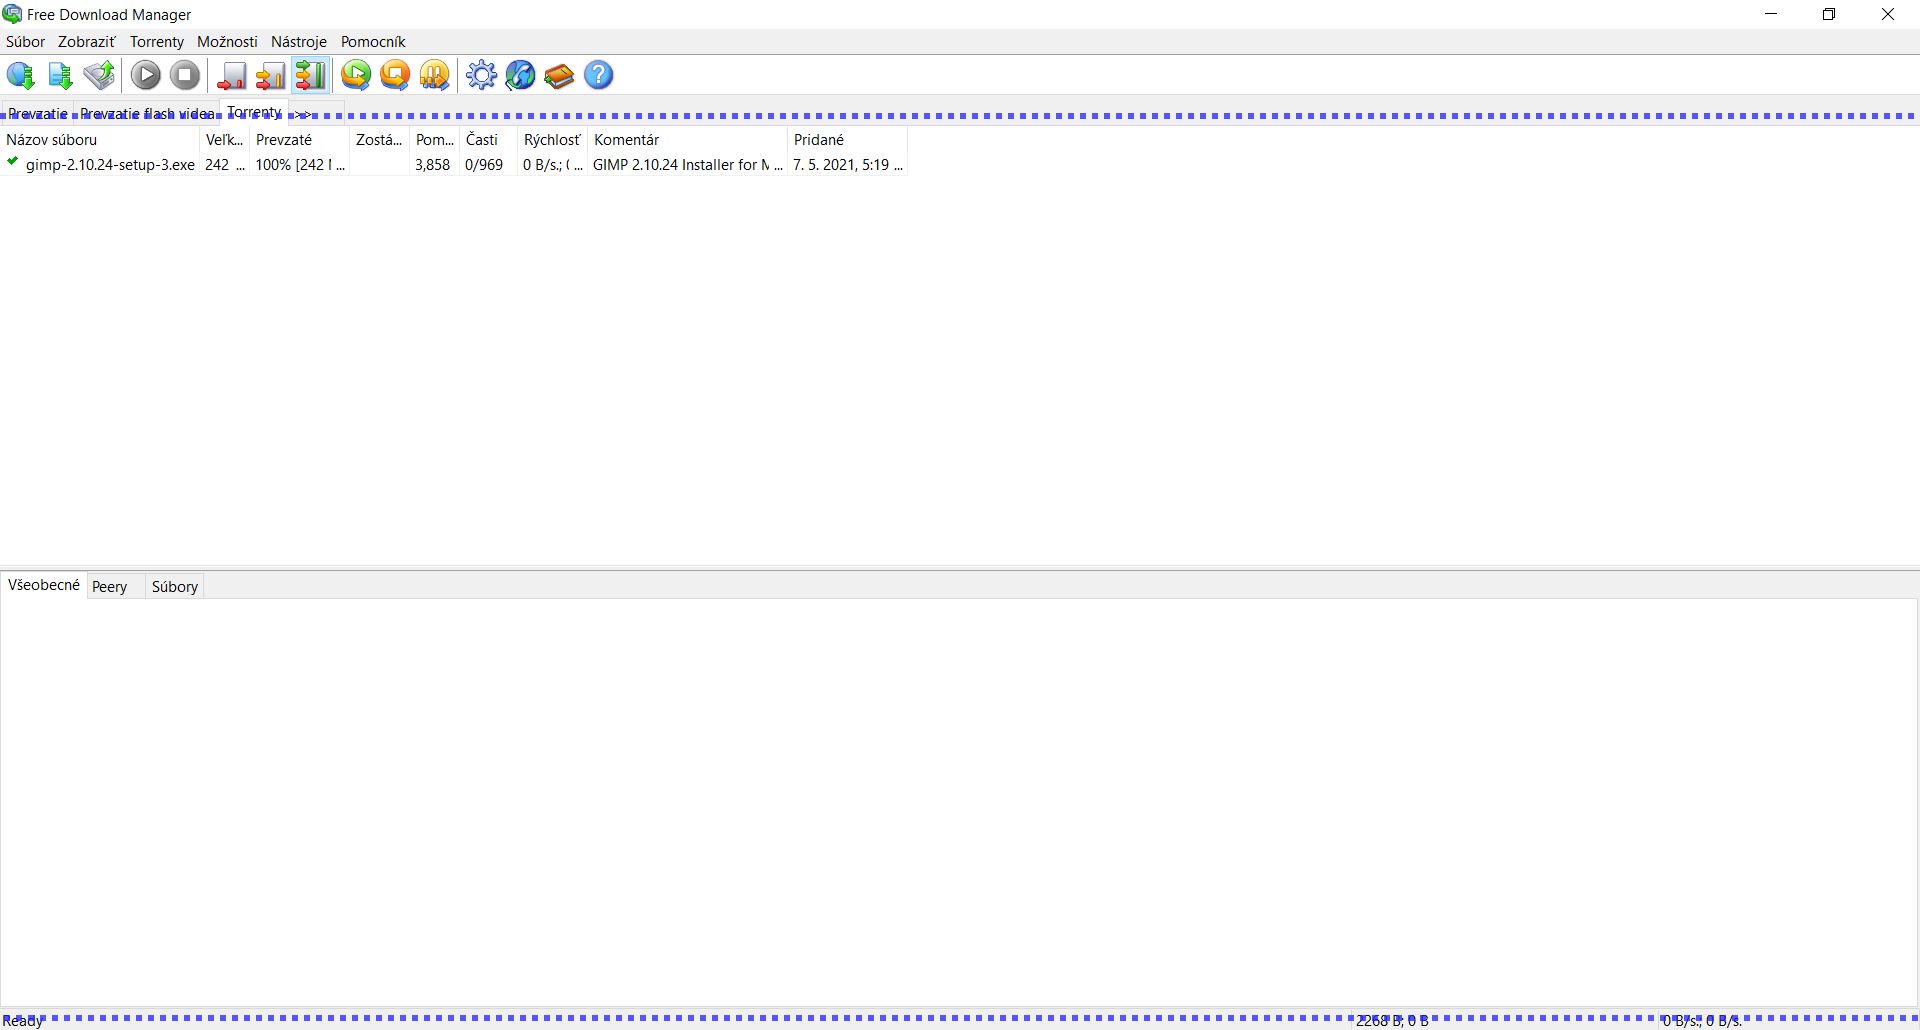The width and height of the screenshot is (1920, 1030).
Task: Sort by Komentár column header
Action: pyautogui.click(x=687, y=140)
